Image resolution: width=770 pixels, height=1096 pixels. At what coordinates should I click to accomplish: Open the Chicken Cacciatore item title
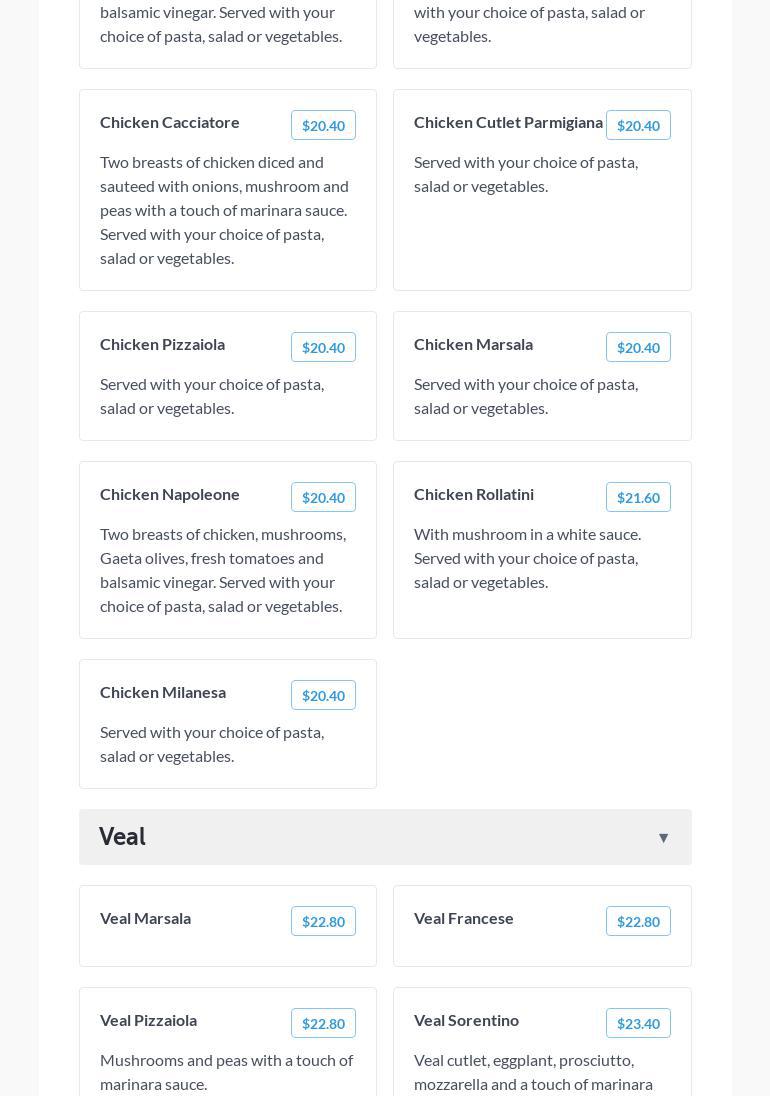coord(170,122)
